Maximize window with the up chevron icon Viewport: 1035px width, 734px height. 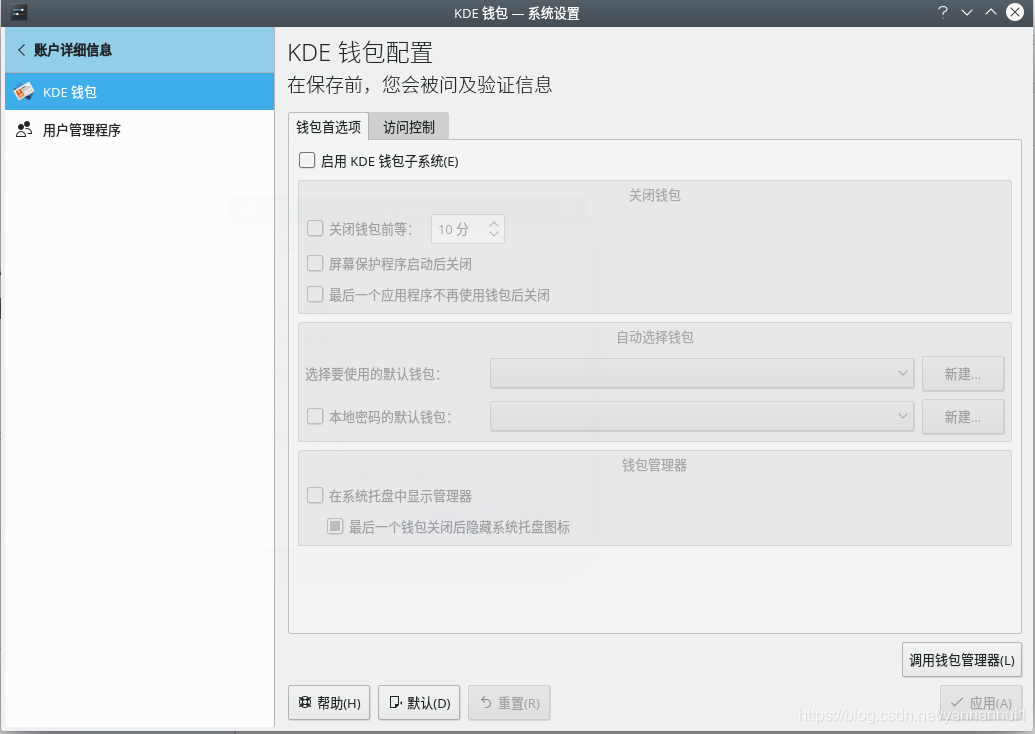pos(991,13)
